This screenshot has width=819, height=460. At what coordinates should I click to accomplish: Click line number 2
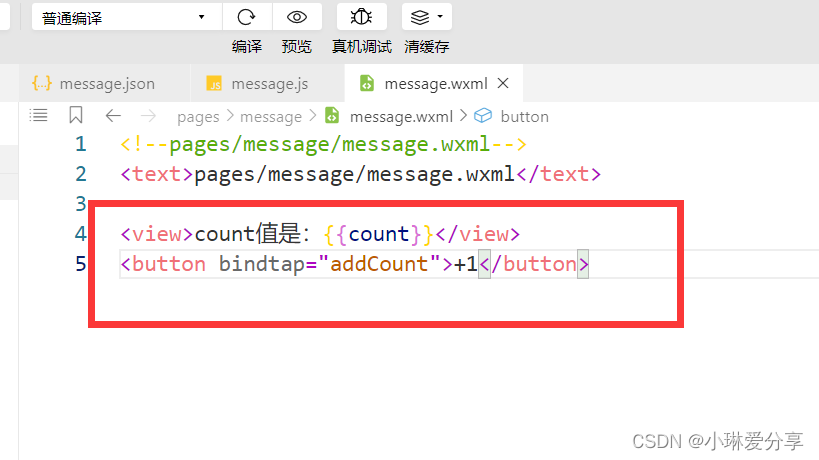(80, 174)
